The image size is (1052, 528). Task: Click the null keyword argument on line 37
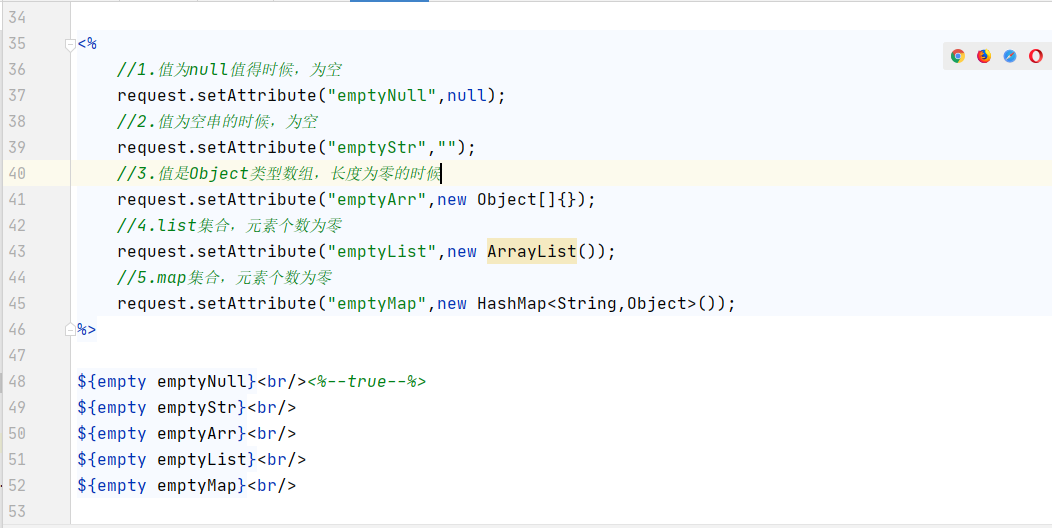[467, 95]
